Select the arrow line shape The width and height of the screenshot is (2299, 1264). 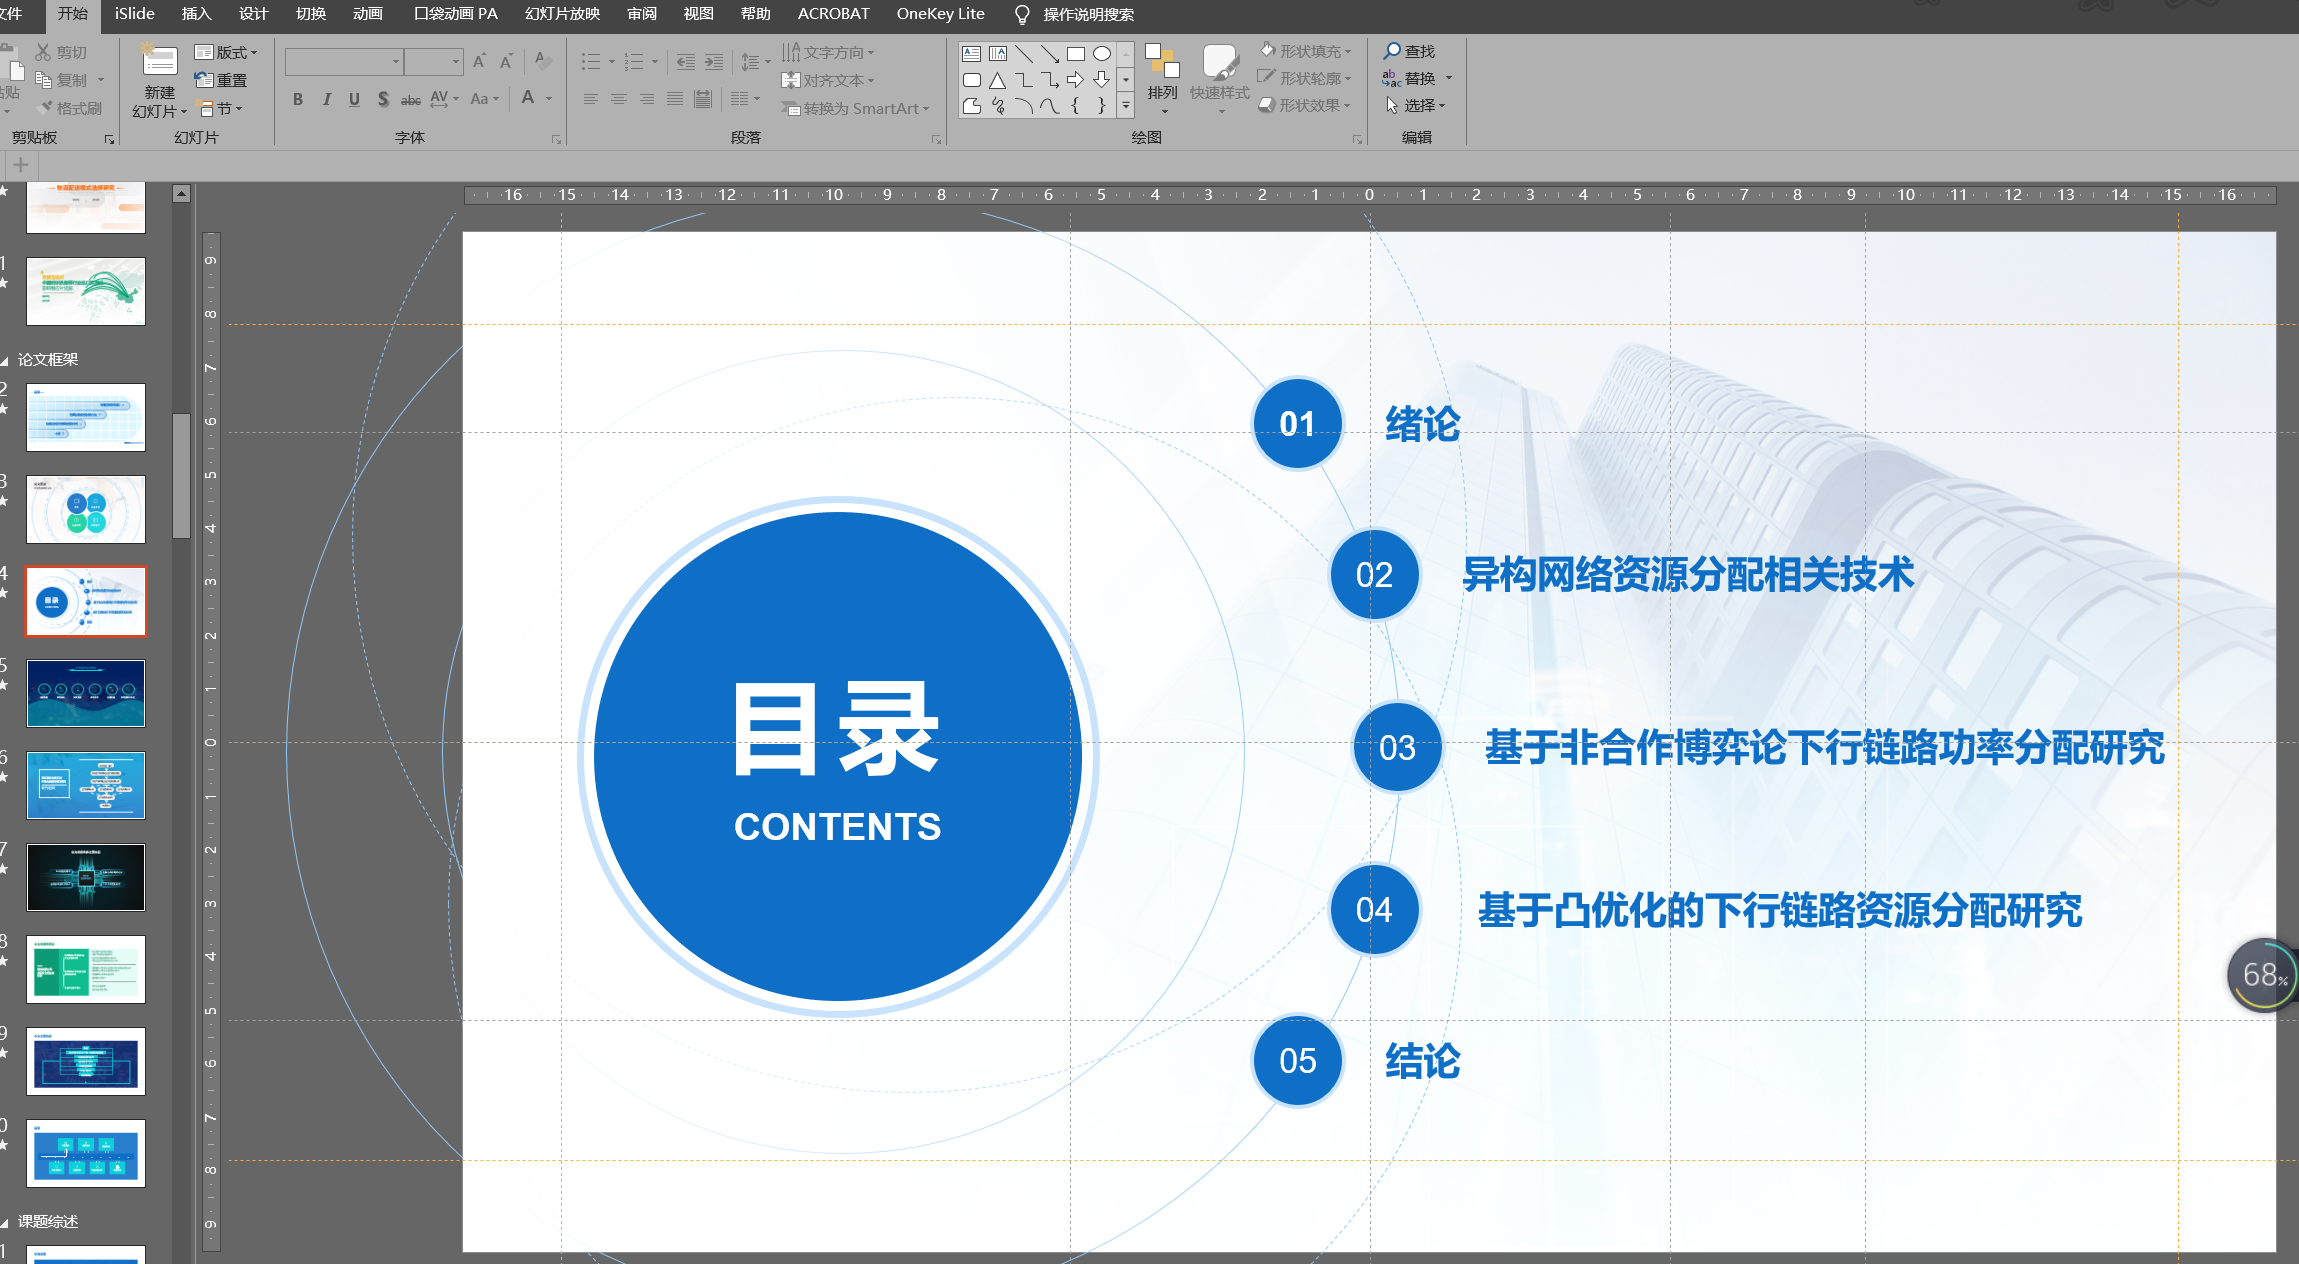pos(1050,54)
